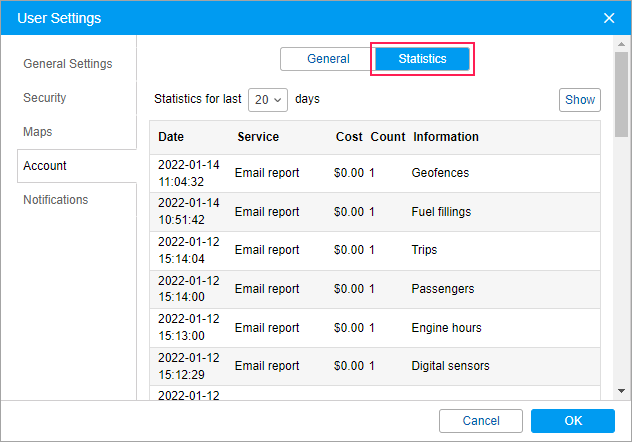This screenshot has width=632, height=442.
Task: Open the General Settings section
Action: pos(68,64)
